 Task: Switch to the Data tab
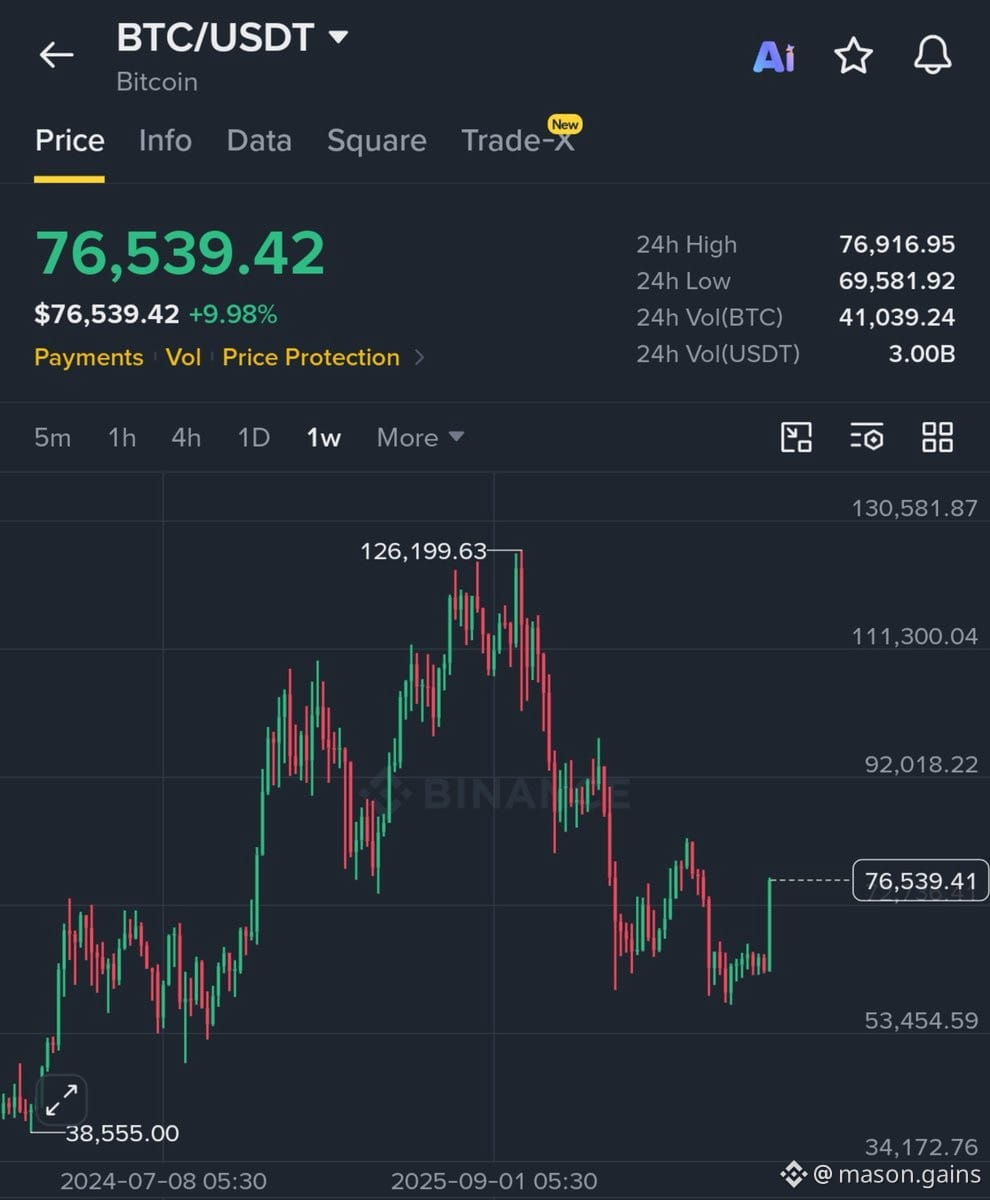click(259, 140)
